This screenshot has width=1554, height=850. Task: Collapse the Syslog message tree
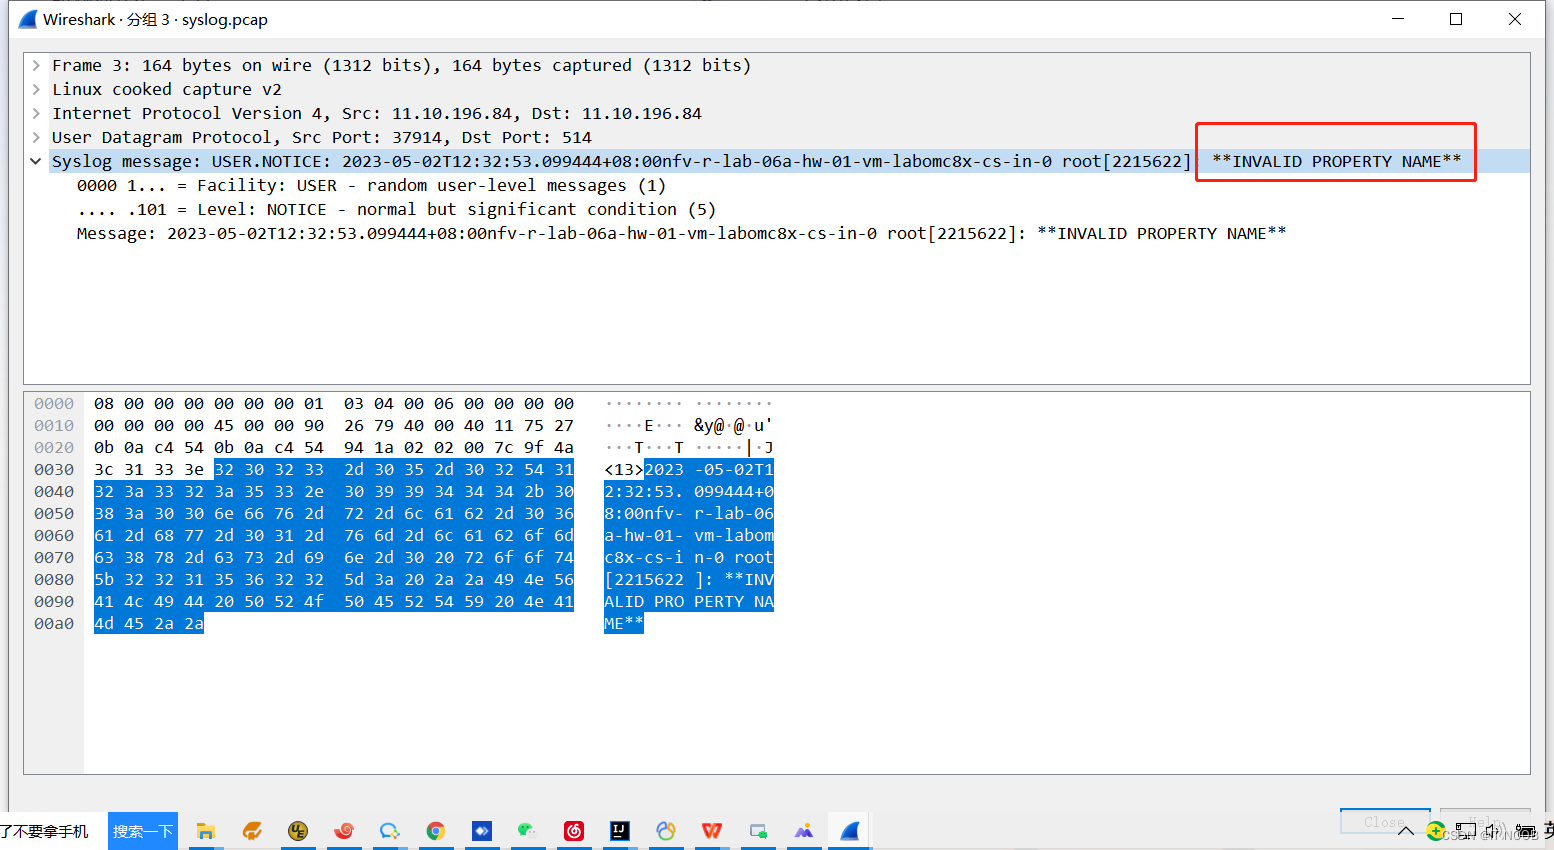coord(36,161)
